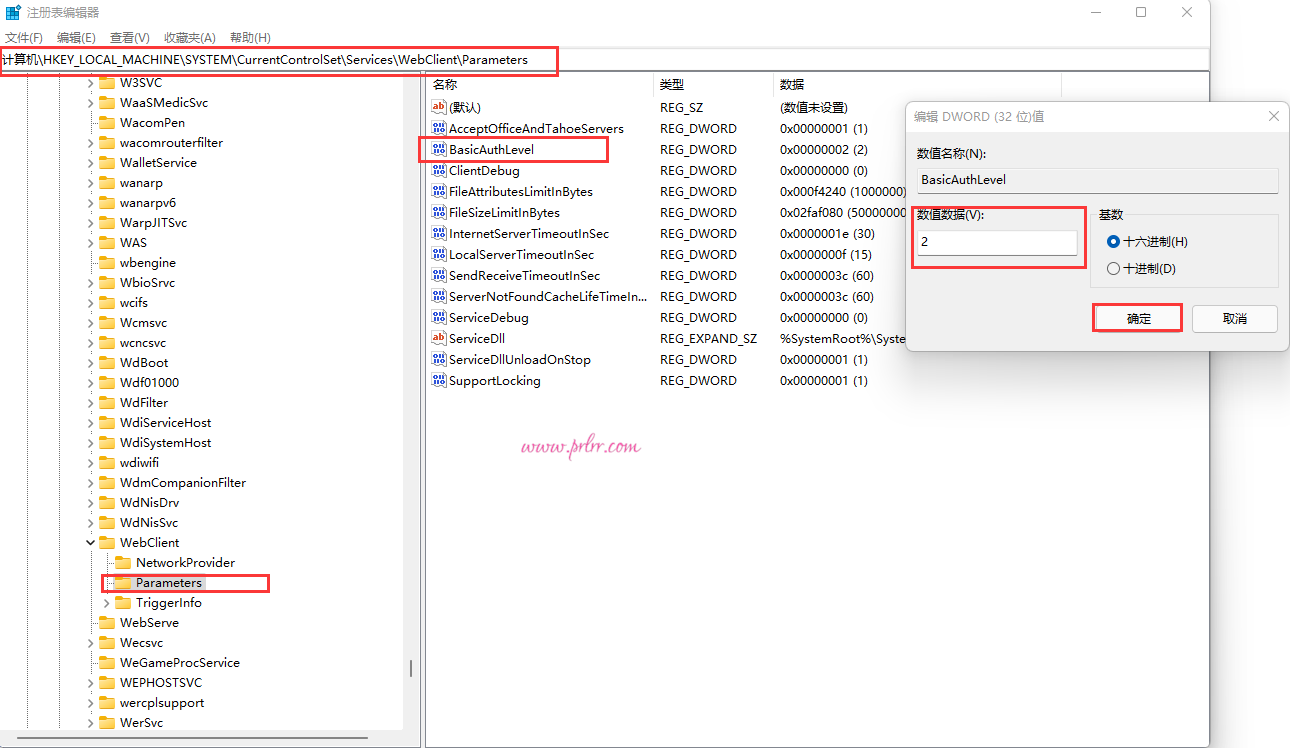This screenshot has width=1290, height=748.
Task: Click the NetworkProvider folder icon
Action: tap(123, 563)
